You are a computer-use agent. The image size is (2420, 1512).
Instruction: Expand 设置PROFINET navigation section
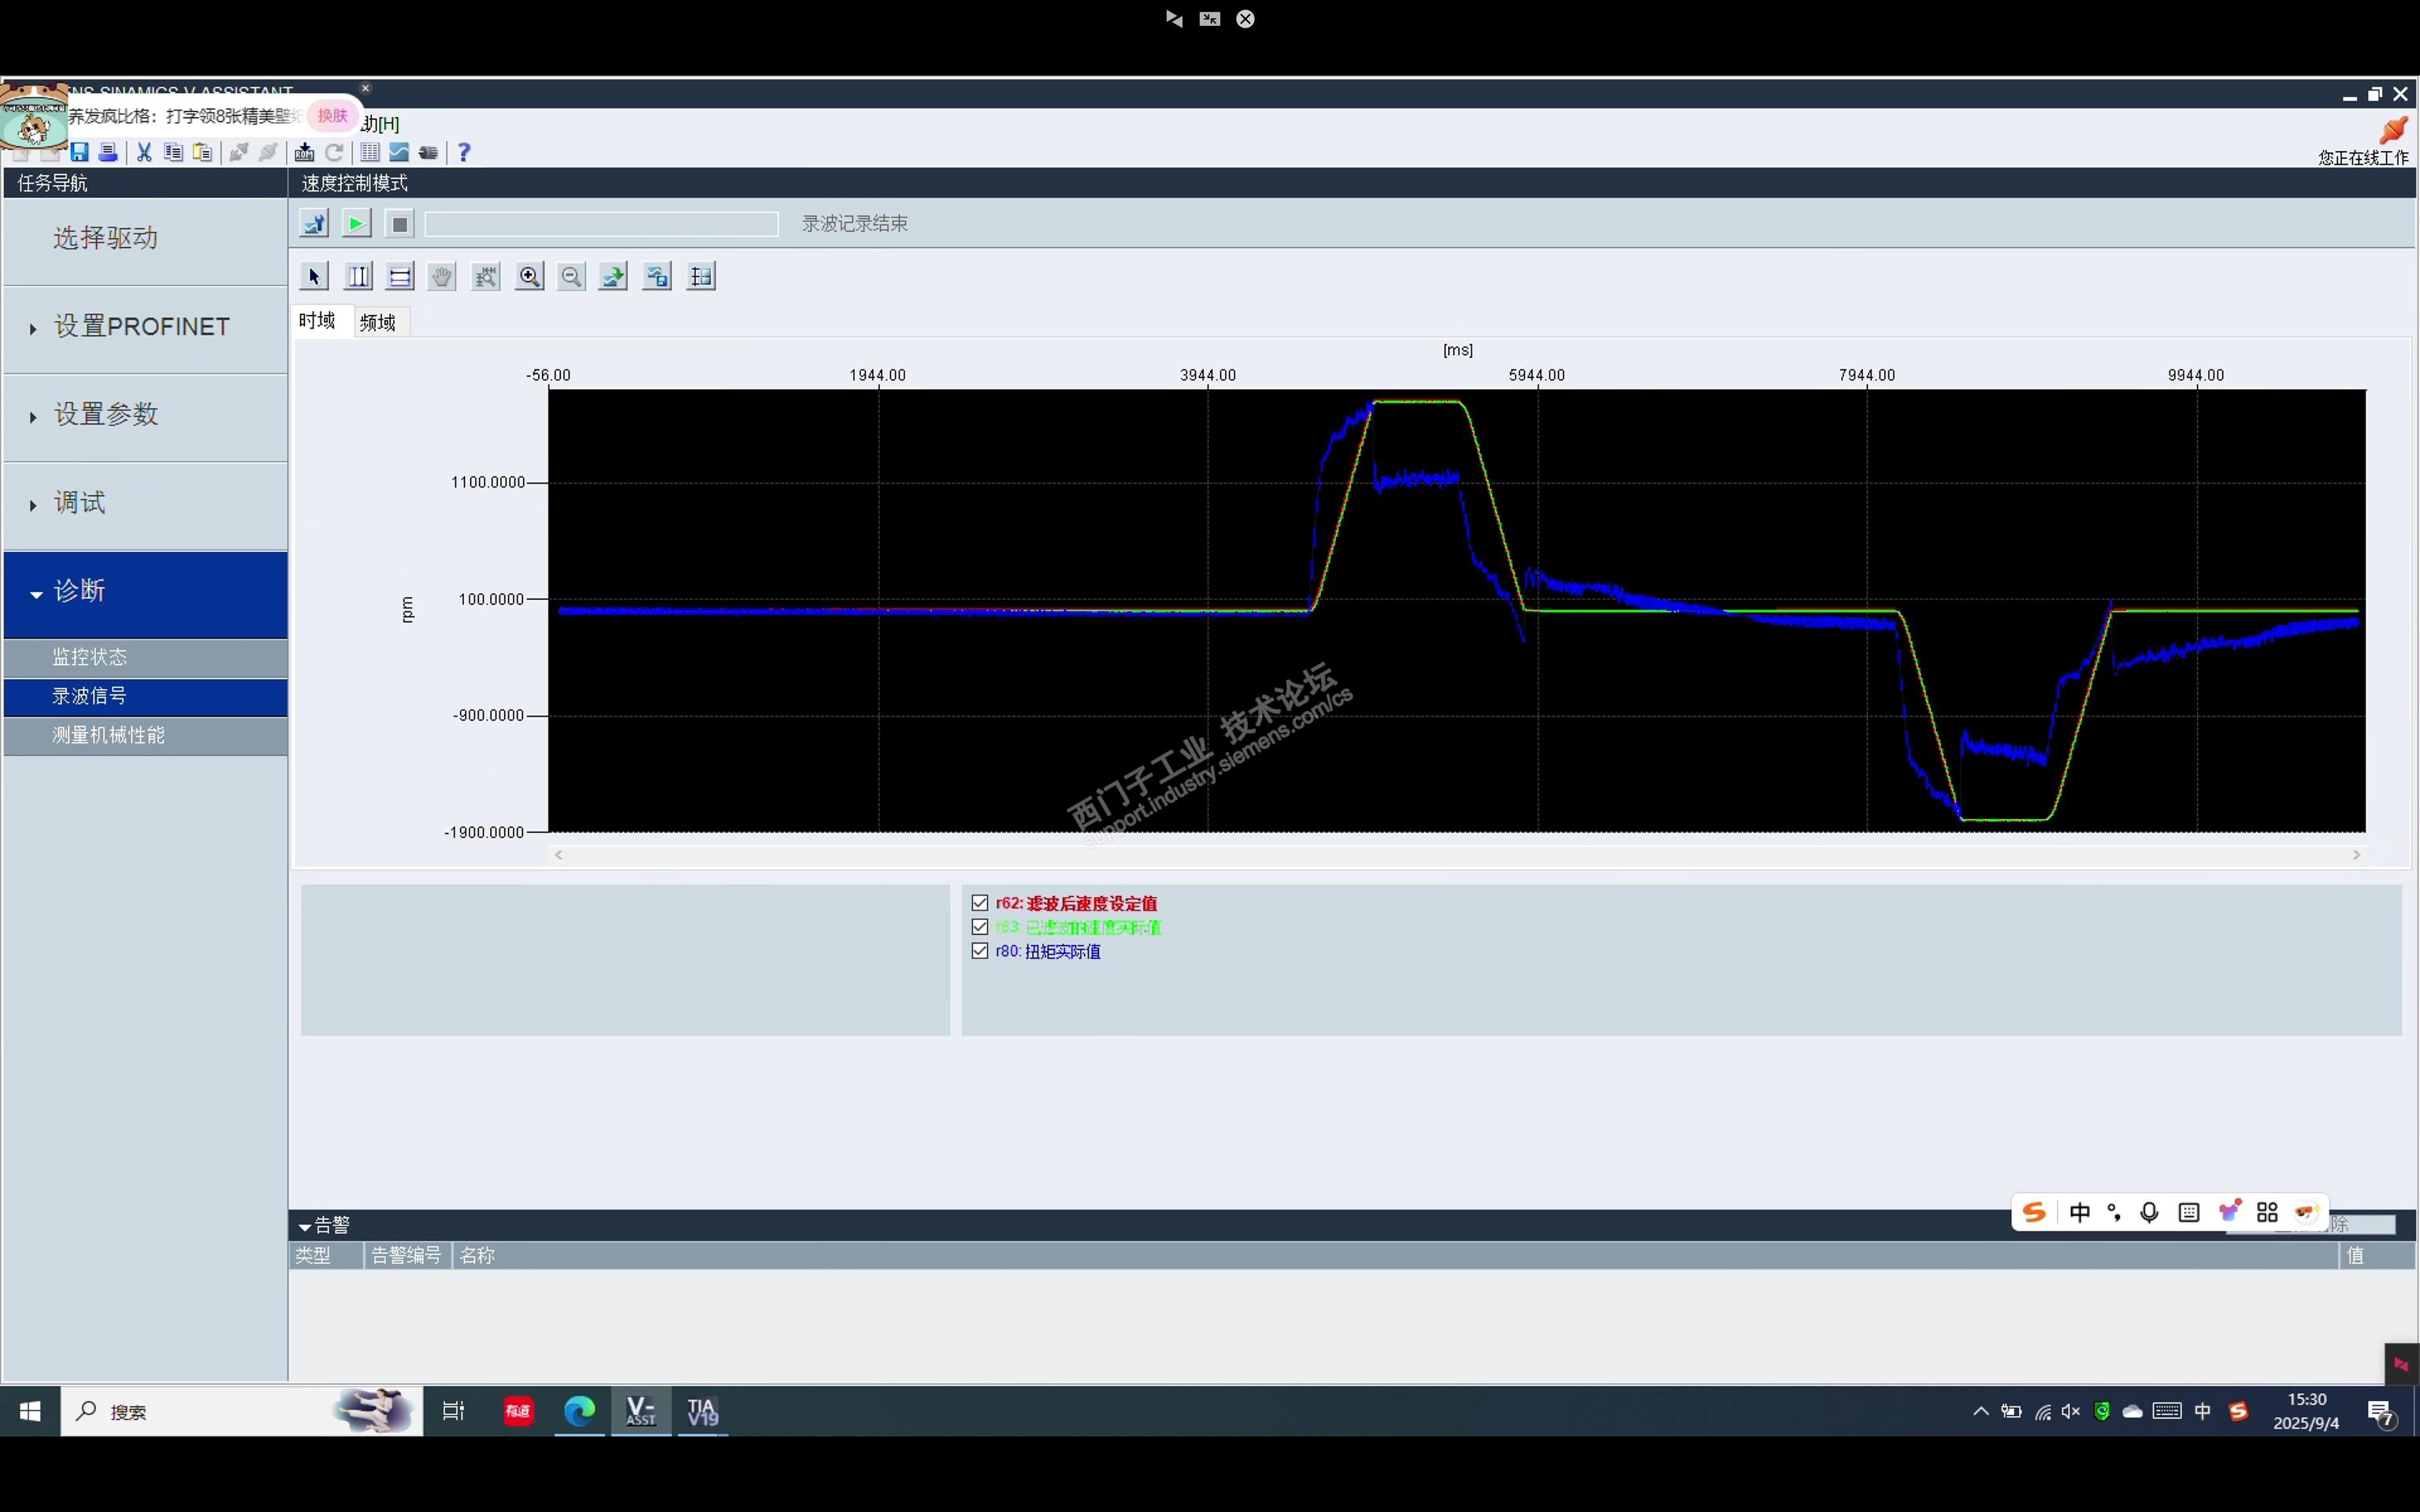coord(142,327)
